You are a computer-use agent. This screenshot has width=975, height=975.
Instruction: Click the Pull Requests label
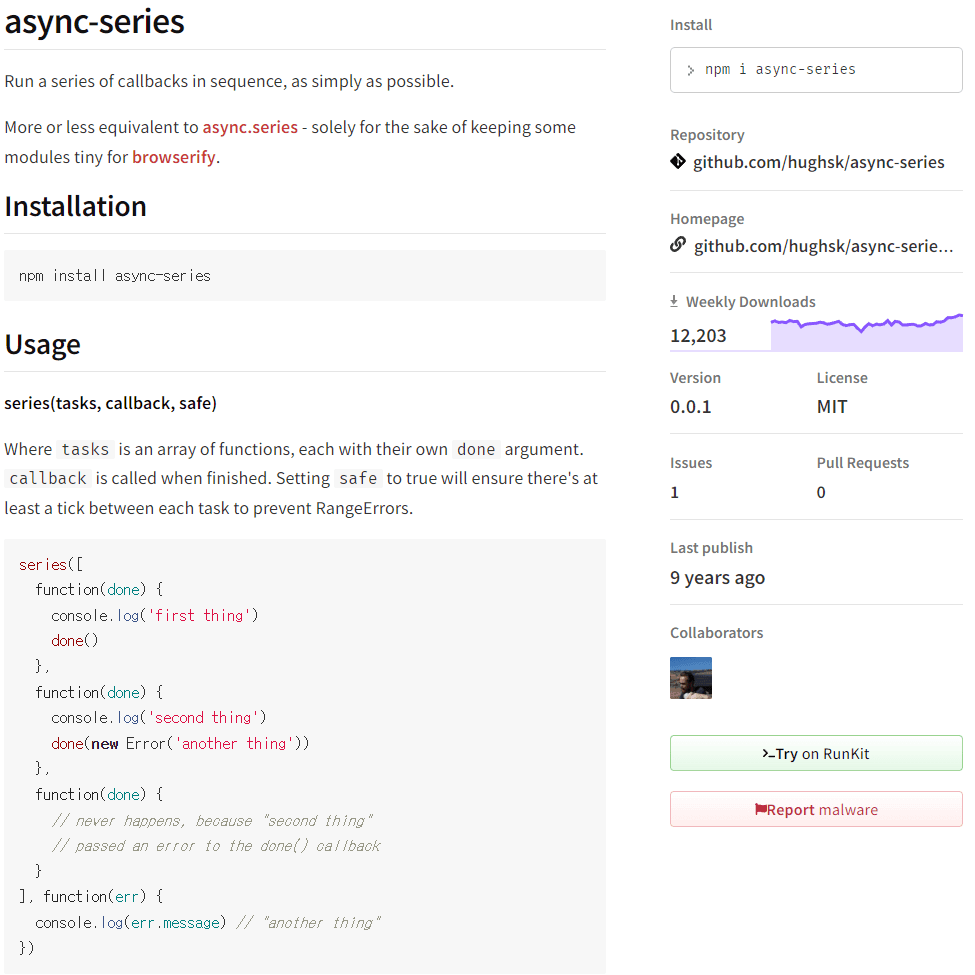coord(862,463)
